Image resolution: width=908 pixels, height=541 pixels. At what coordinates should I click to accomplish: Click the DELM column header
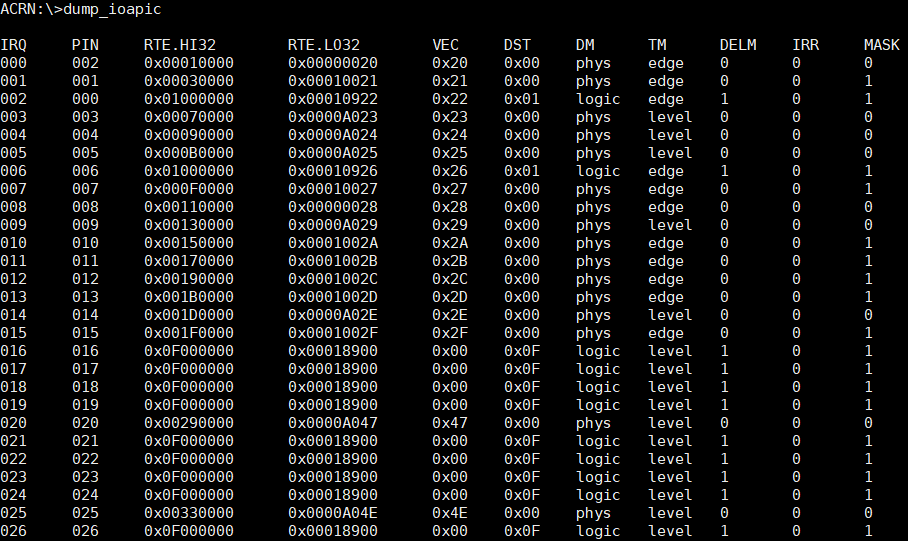point(738,45)
